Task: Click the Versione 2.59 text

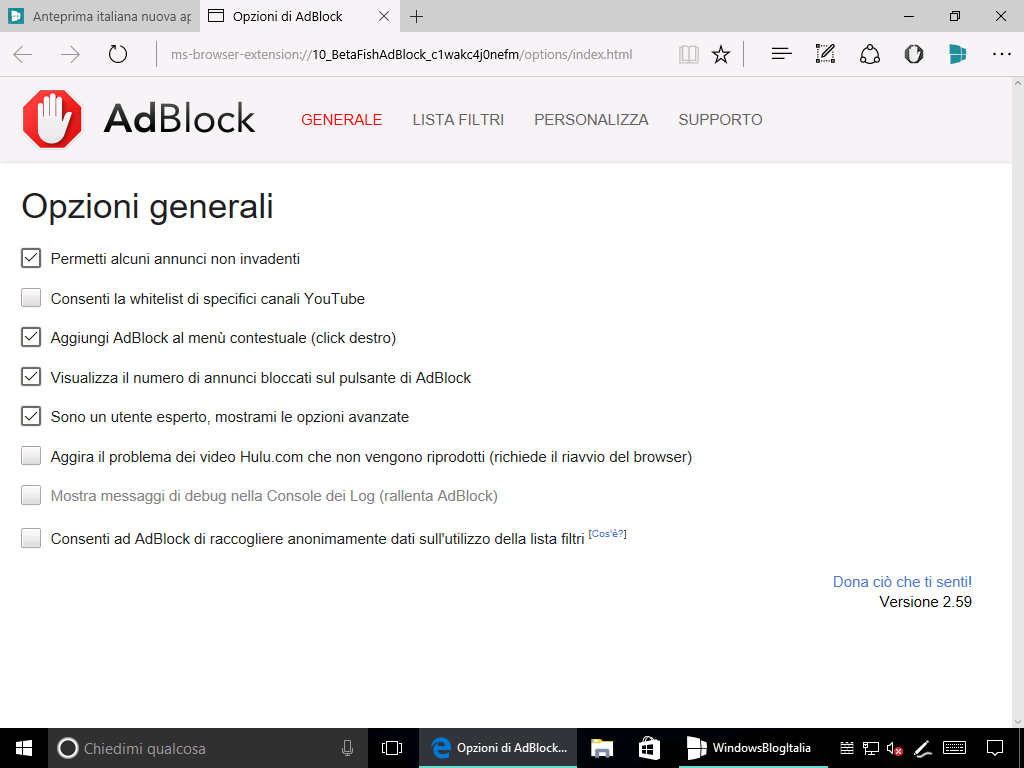Action: (x=925, y=601)
